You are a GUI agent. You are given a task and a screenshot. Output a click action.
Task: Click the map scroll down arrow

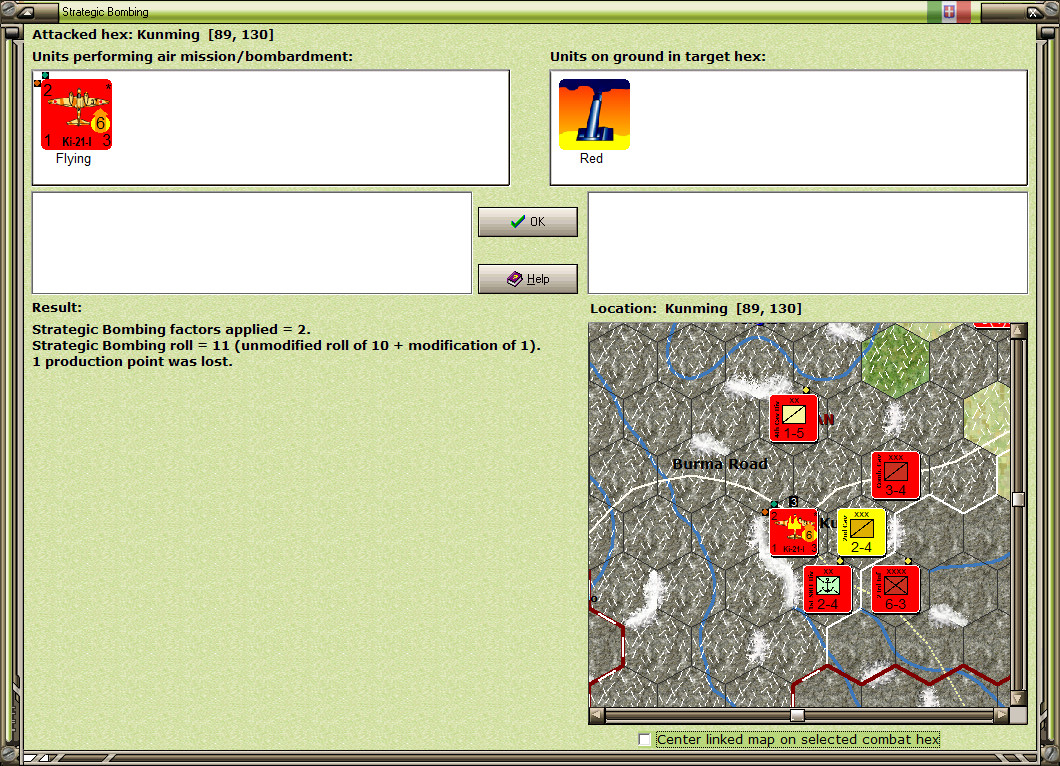tap(1018, 698)
